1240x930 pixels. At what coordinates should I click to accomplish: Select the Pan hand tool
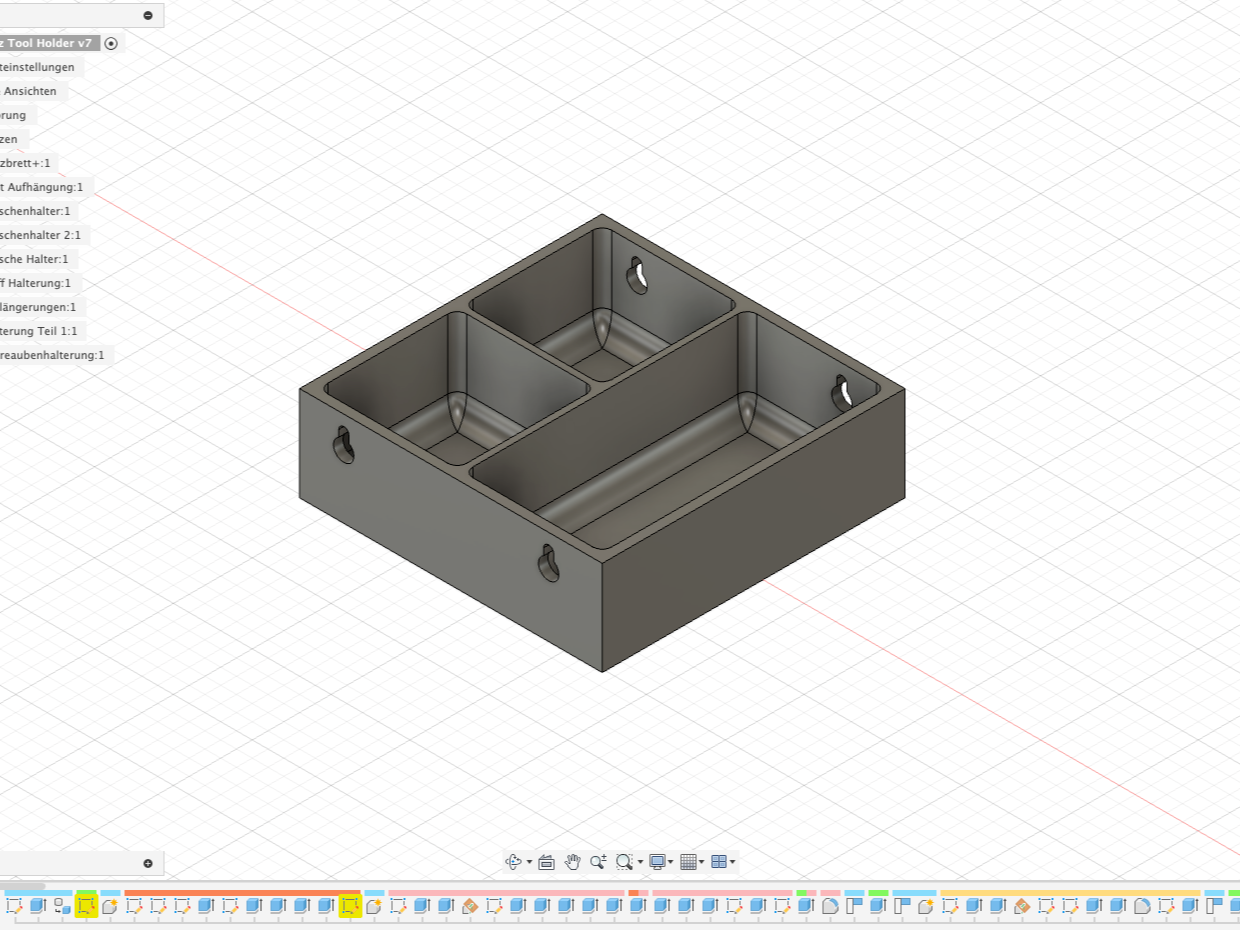click(572, 861)
